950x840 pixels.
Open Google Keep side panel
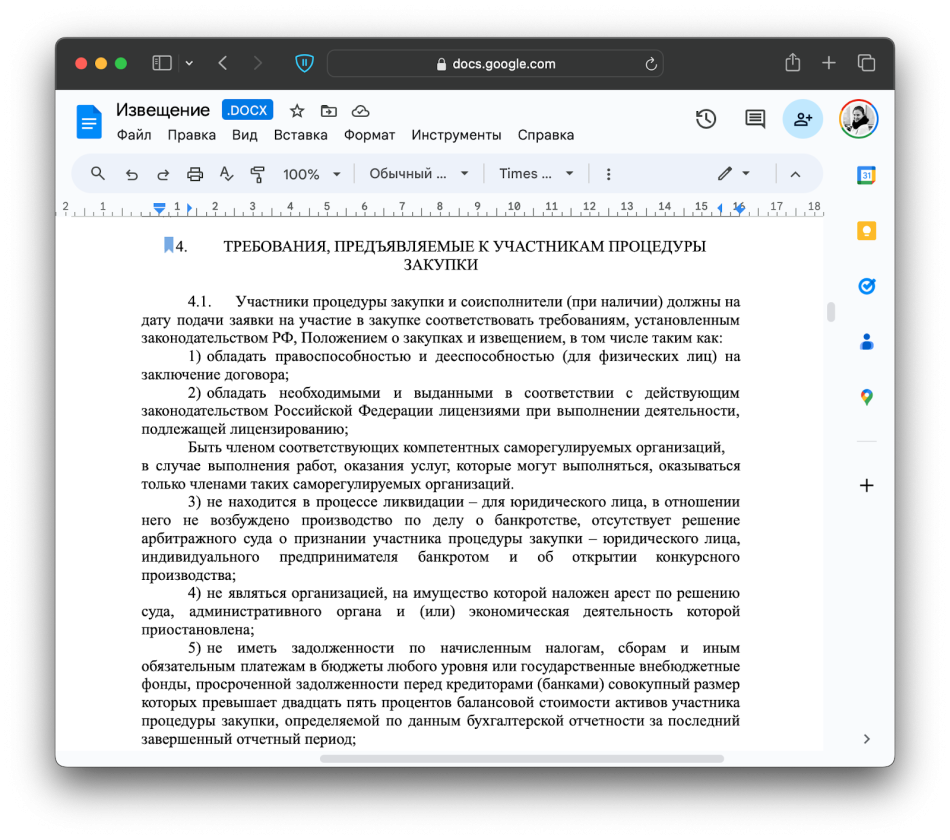pos(866,231)
